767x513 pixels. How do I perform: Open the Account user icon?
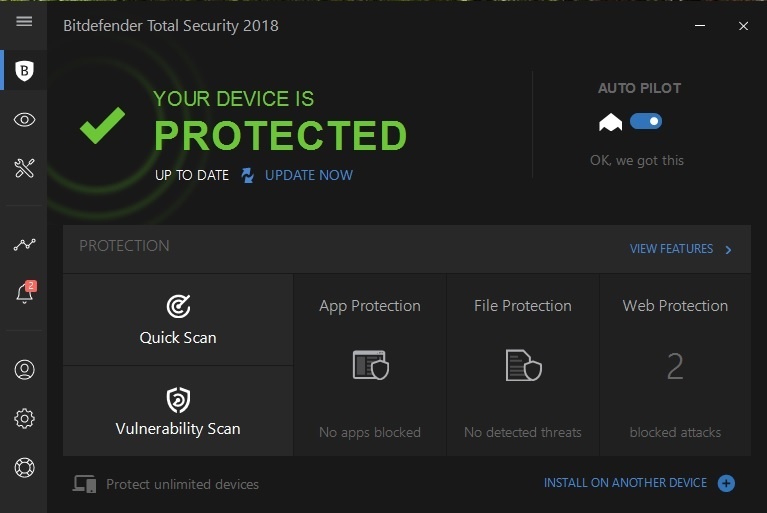[x=24, y=369]
